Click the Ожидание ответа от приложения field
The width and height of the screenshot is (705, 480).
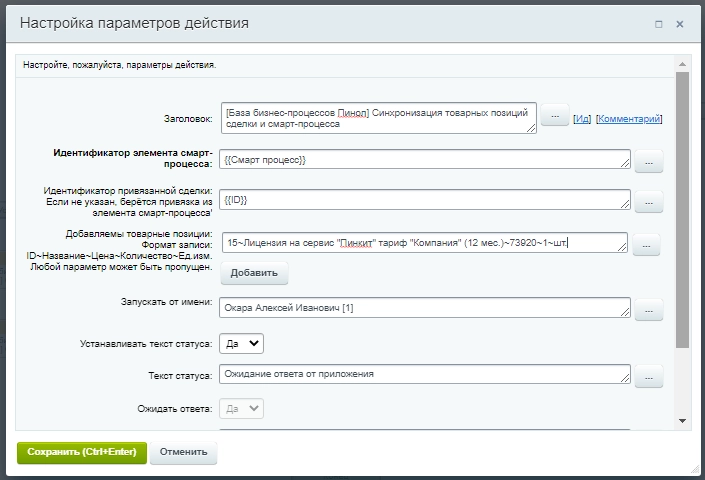(x=425, y=375)
